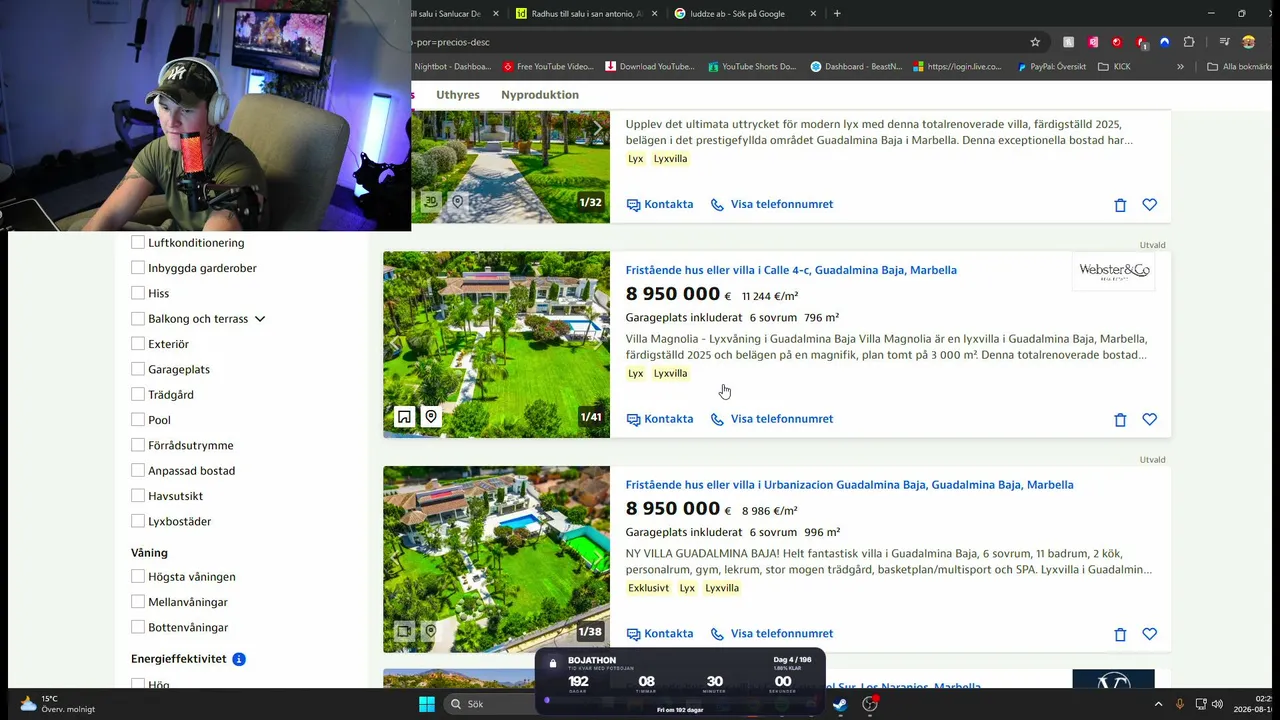
Task: Check the Havsutsikt filter
Action: [138, 496]
